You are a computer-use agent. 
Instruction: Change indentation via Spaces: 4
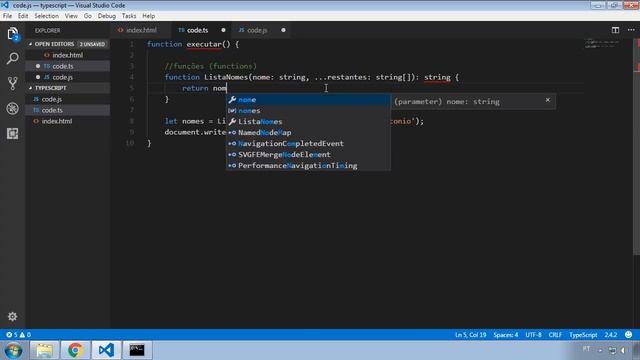(506, 335)
